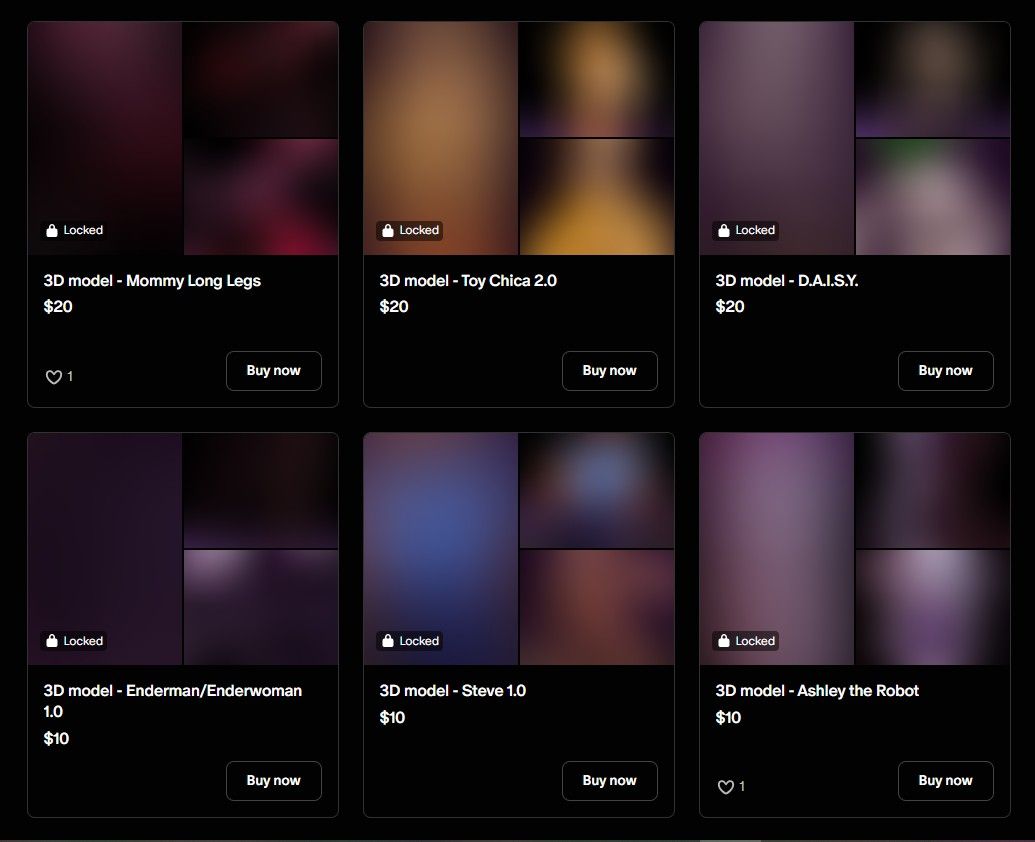Click the $10 price under Ashley the Robot
The width and height of the screenshot is (1035, 842).
tap(728, 718)
